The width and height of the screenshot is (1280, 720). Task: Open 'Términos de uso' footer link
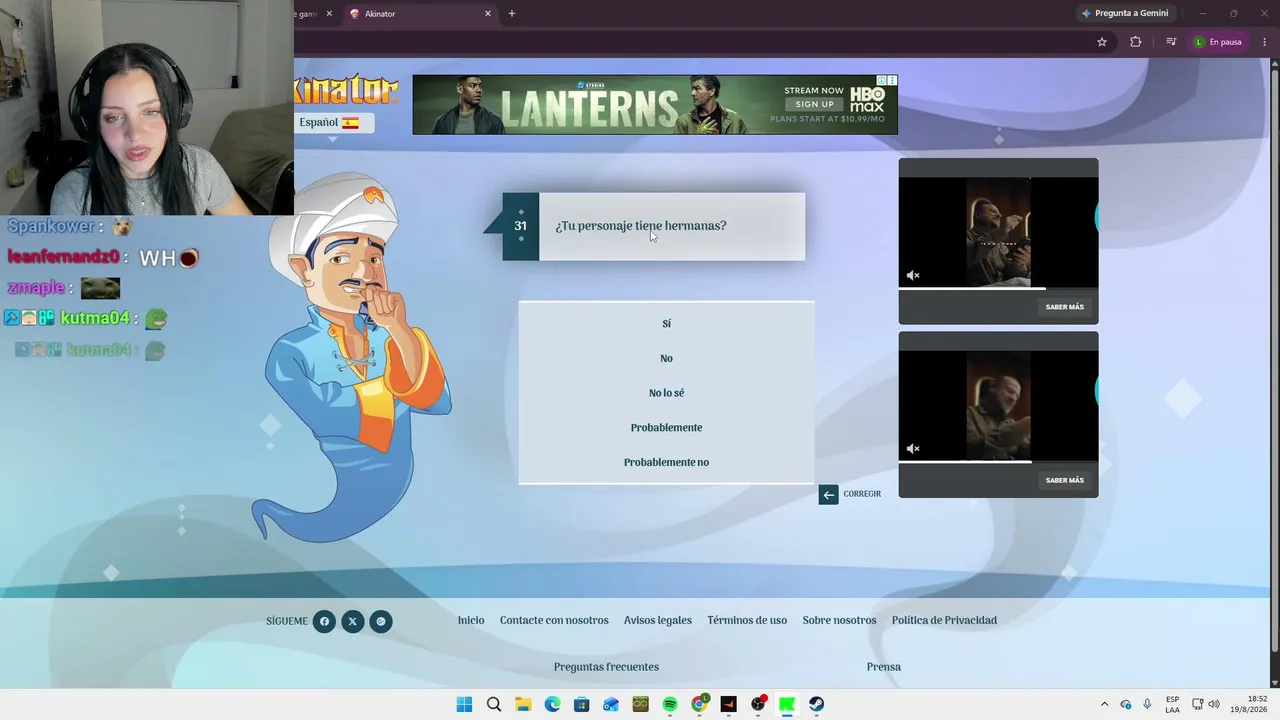tap(747, 621)
